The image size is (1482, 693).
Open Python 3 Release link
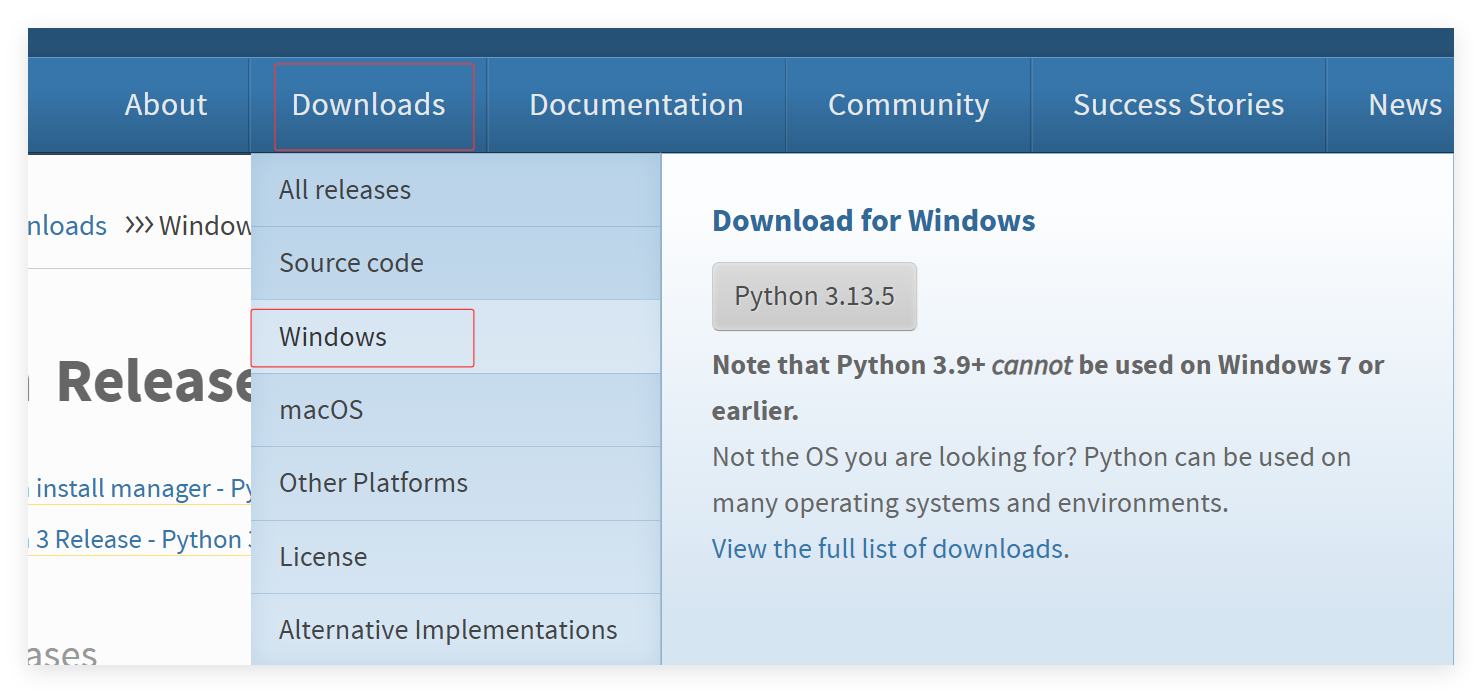pyautogui.click(x=140, y=540)
